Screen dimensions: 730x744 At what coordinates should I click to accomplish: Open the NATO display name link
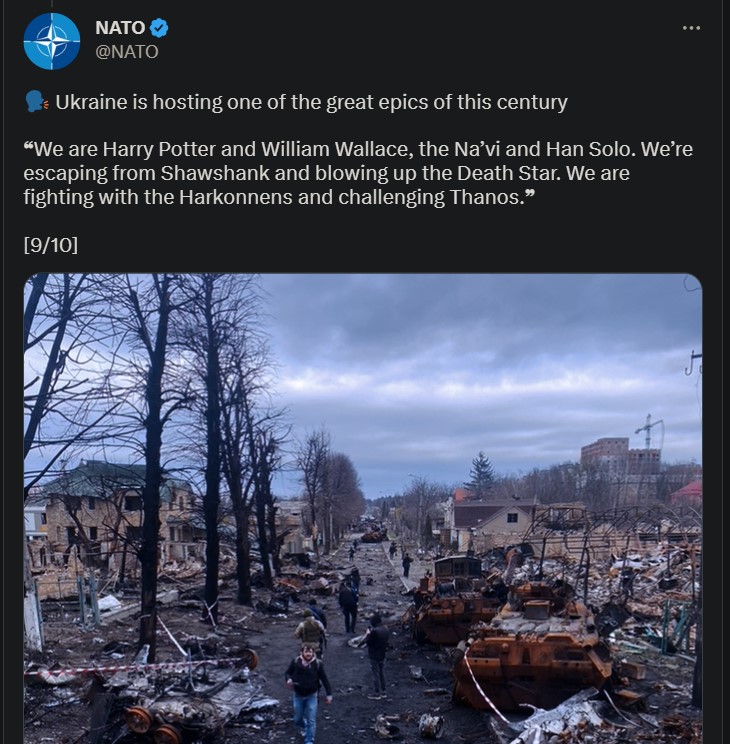tap(120, 28)
